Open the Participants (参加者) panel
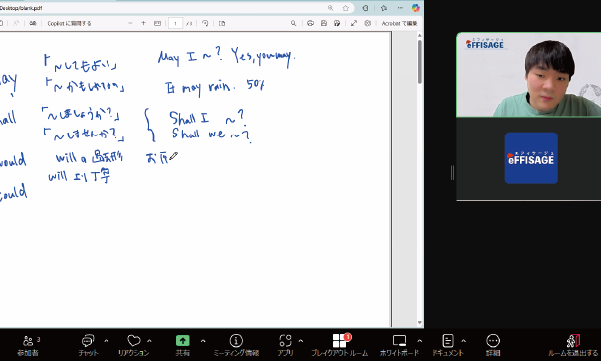The height and width of the screenshot is (361, 601). 28,345
